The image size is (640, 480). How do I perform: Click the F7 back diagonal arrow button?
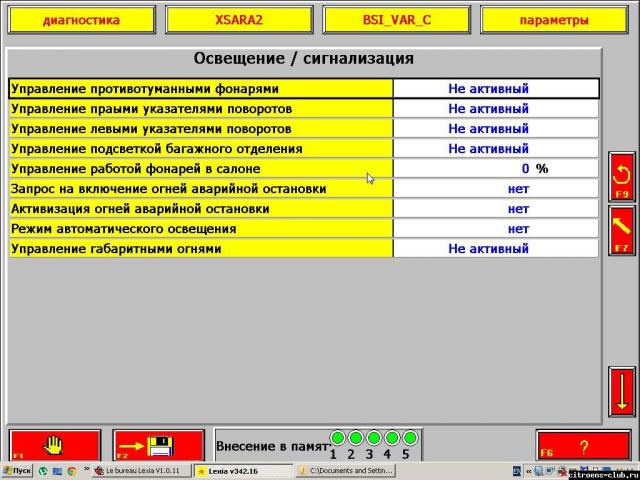coord(622,231)
